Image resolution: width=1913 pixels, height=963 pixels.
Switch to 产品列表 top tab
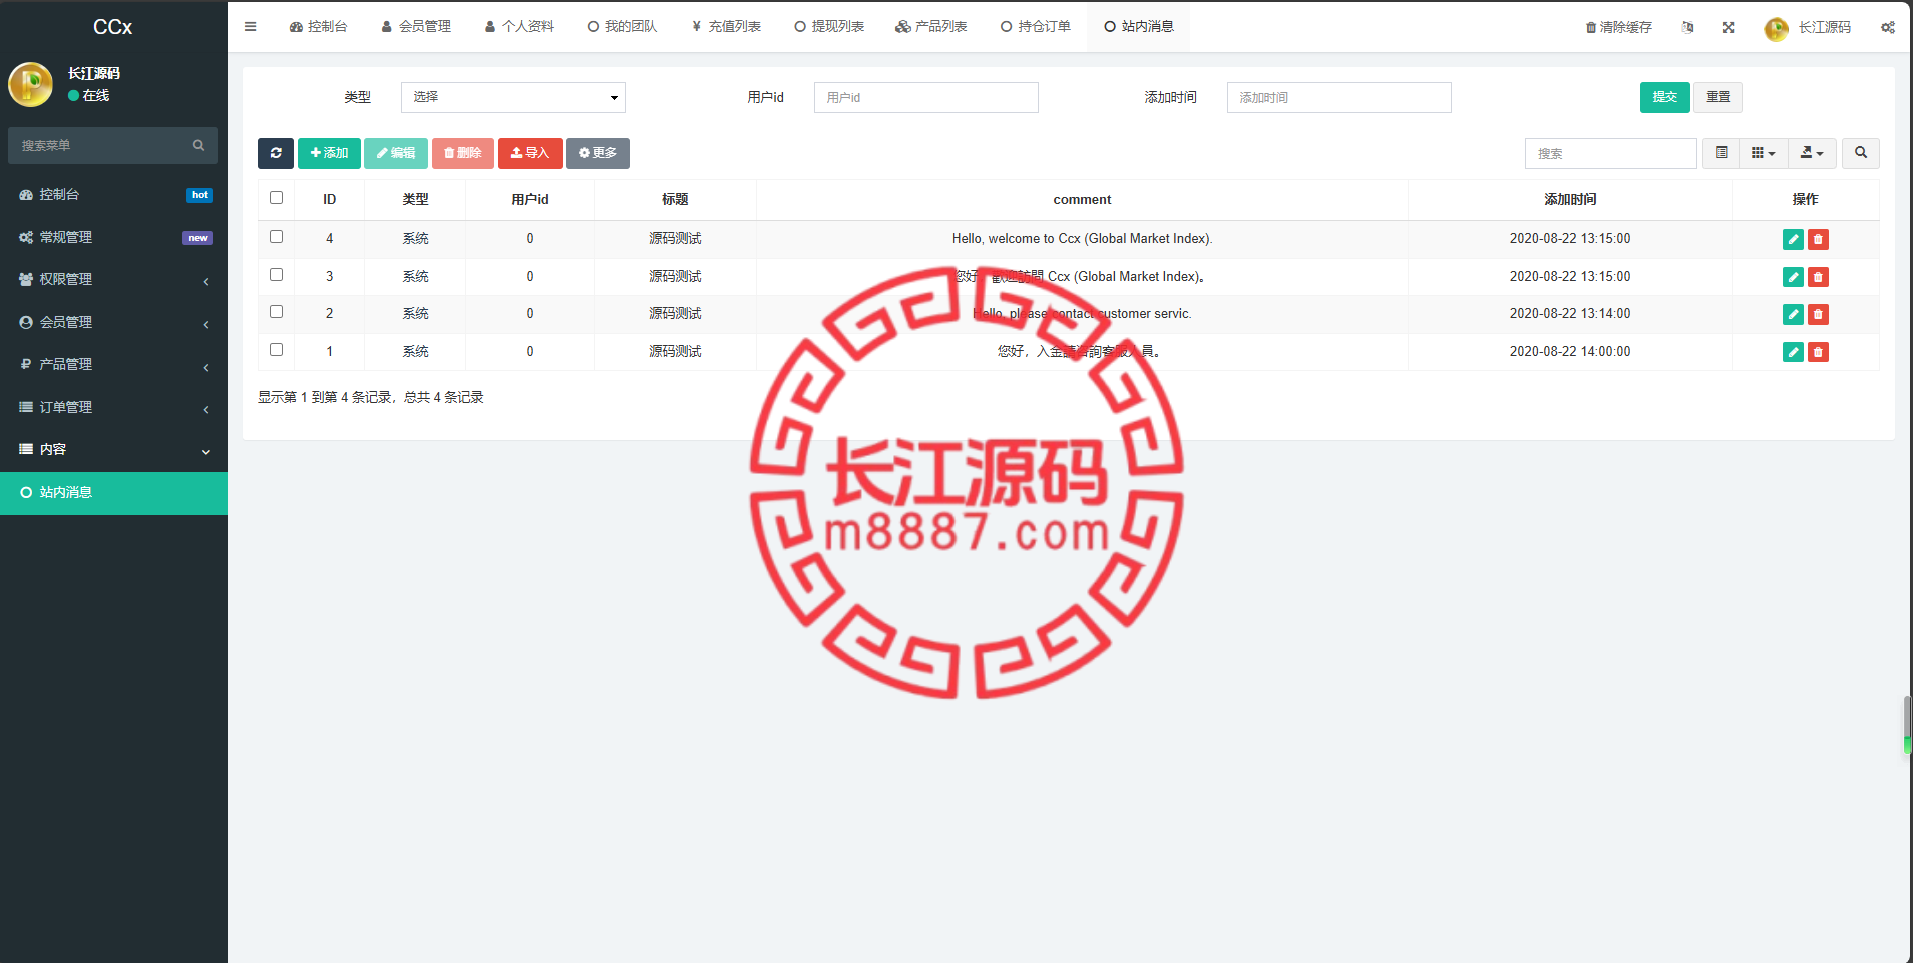931,27
